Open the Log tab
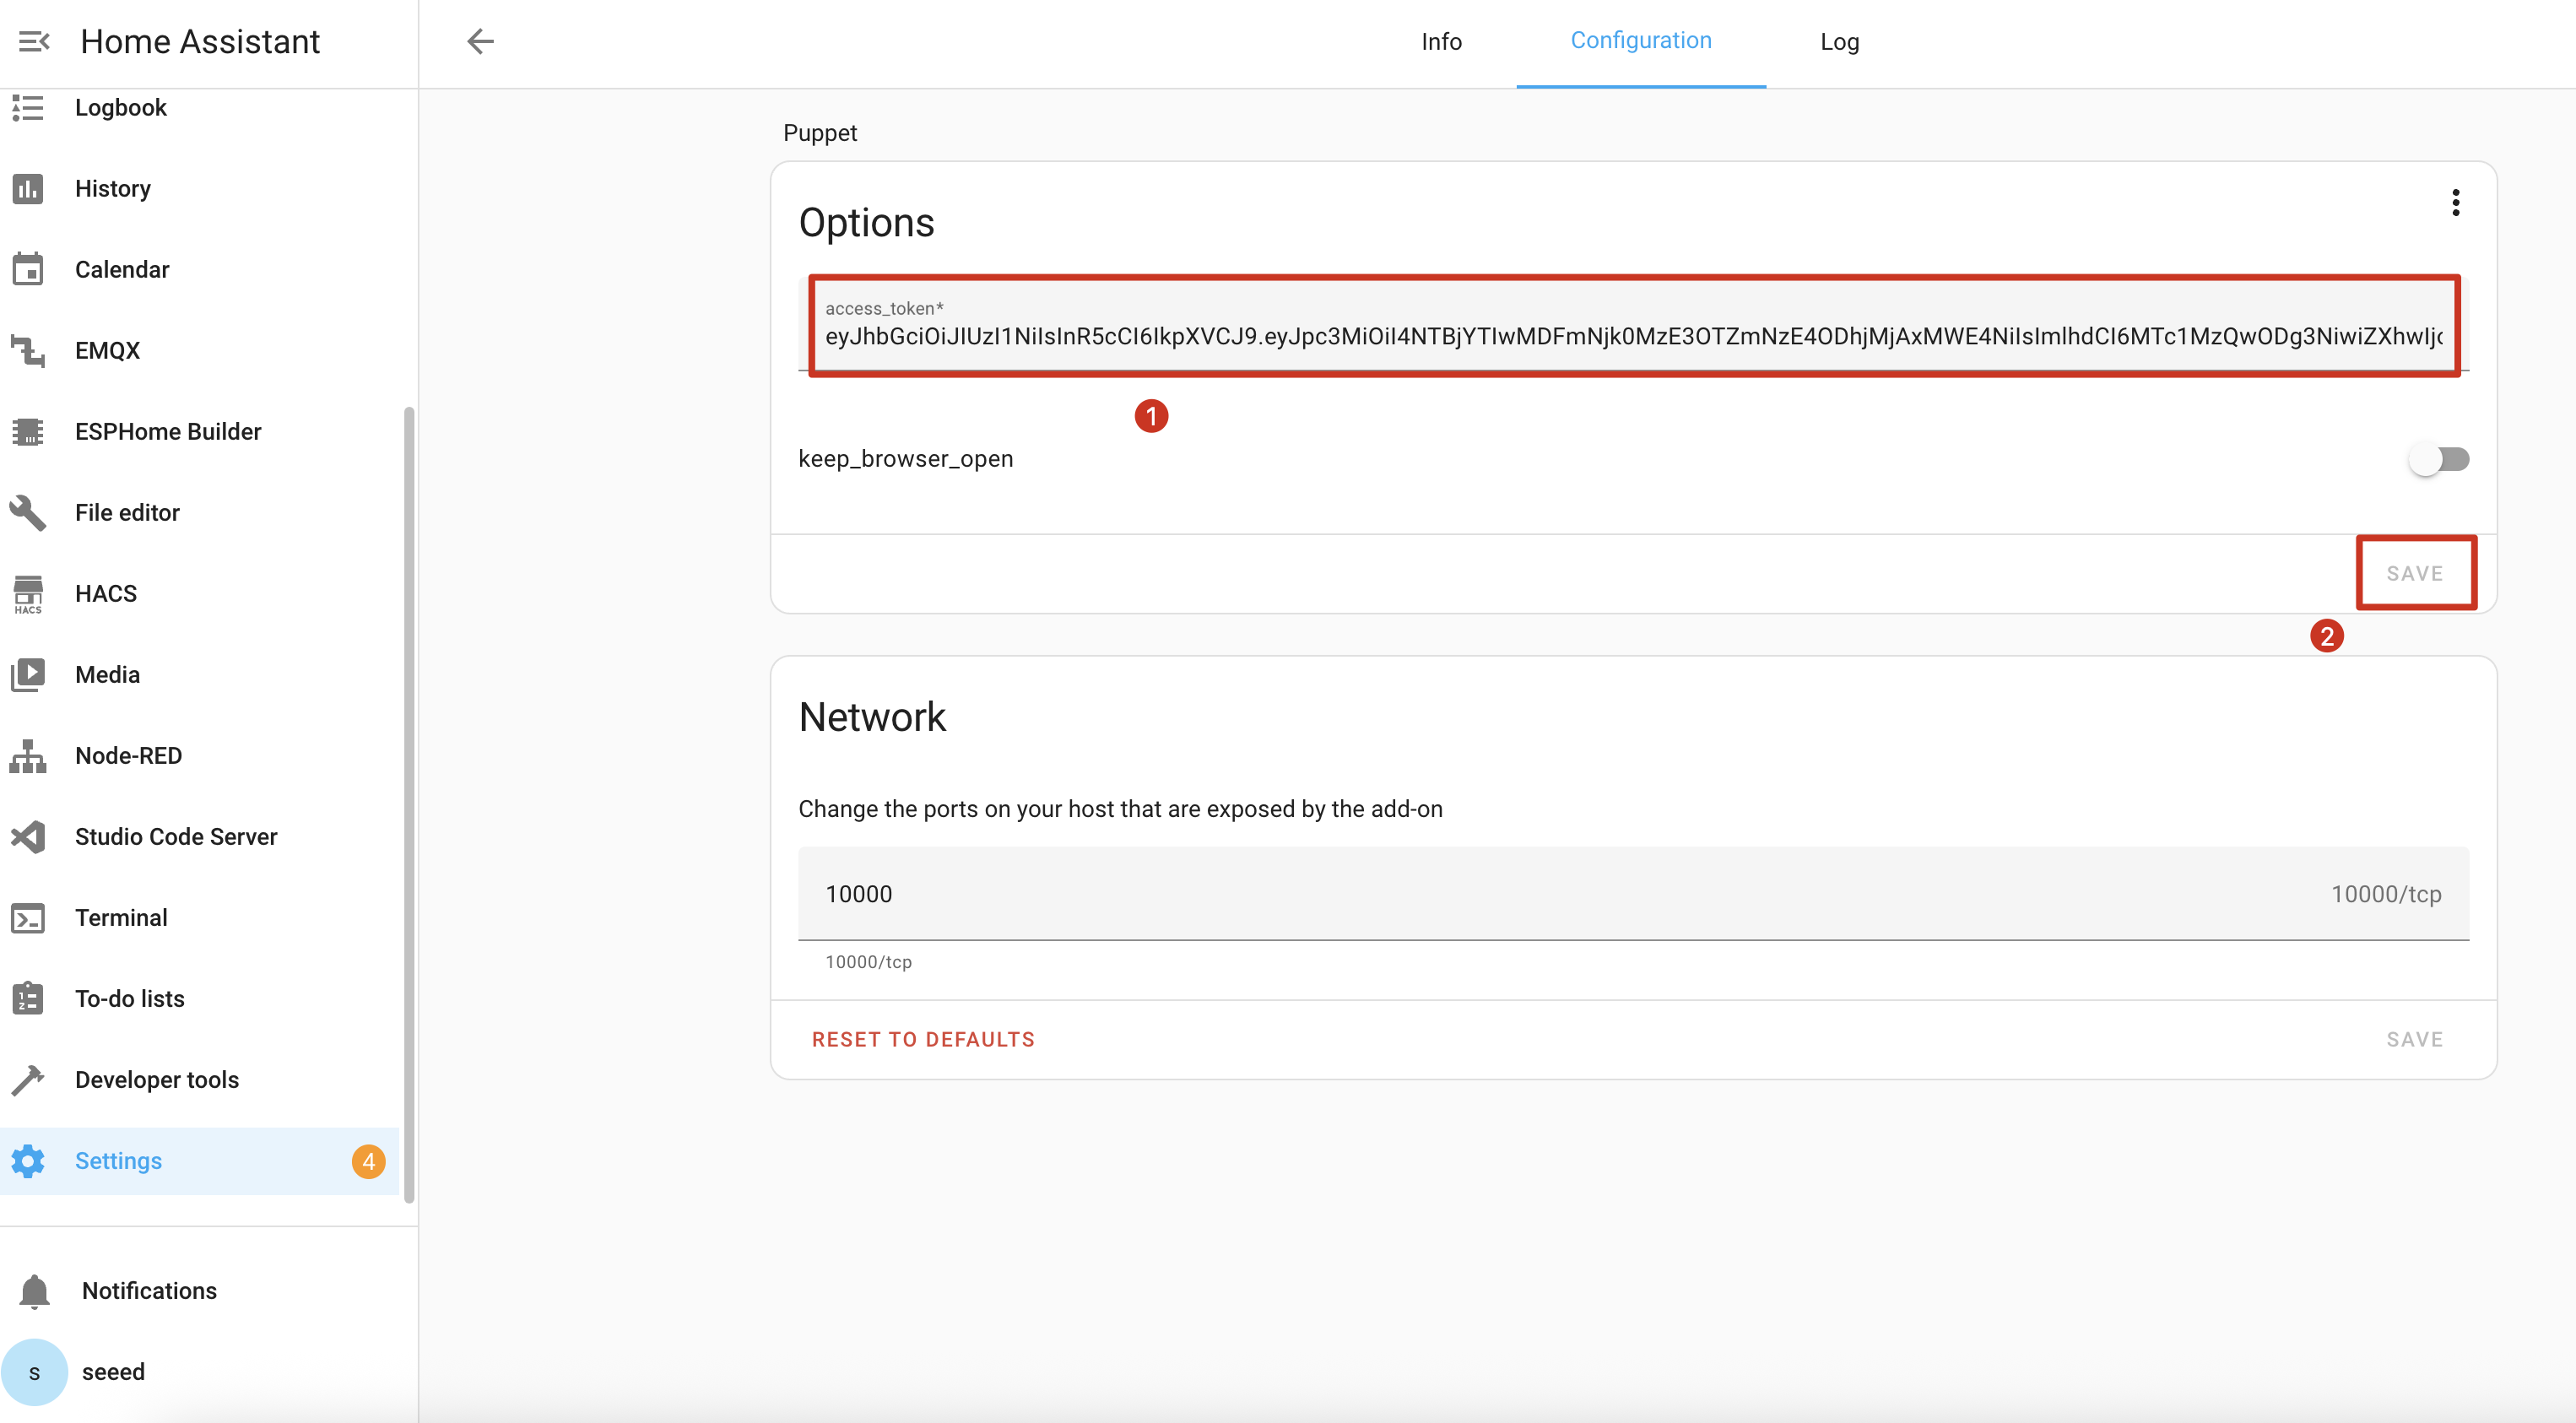The image size is (2576, 1423). (x=1839, y=41)
